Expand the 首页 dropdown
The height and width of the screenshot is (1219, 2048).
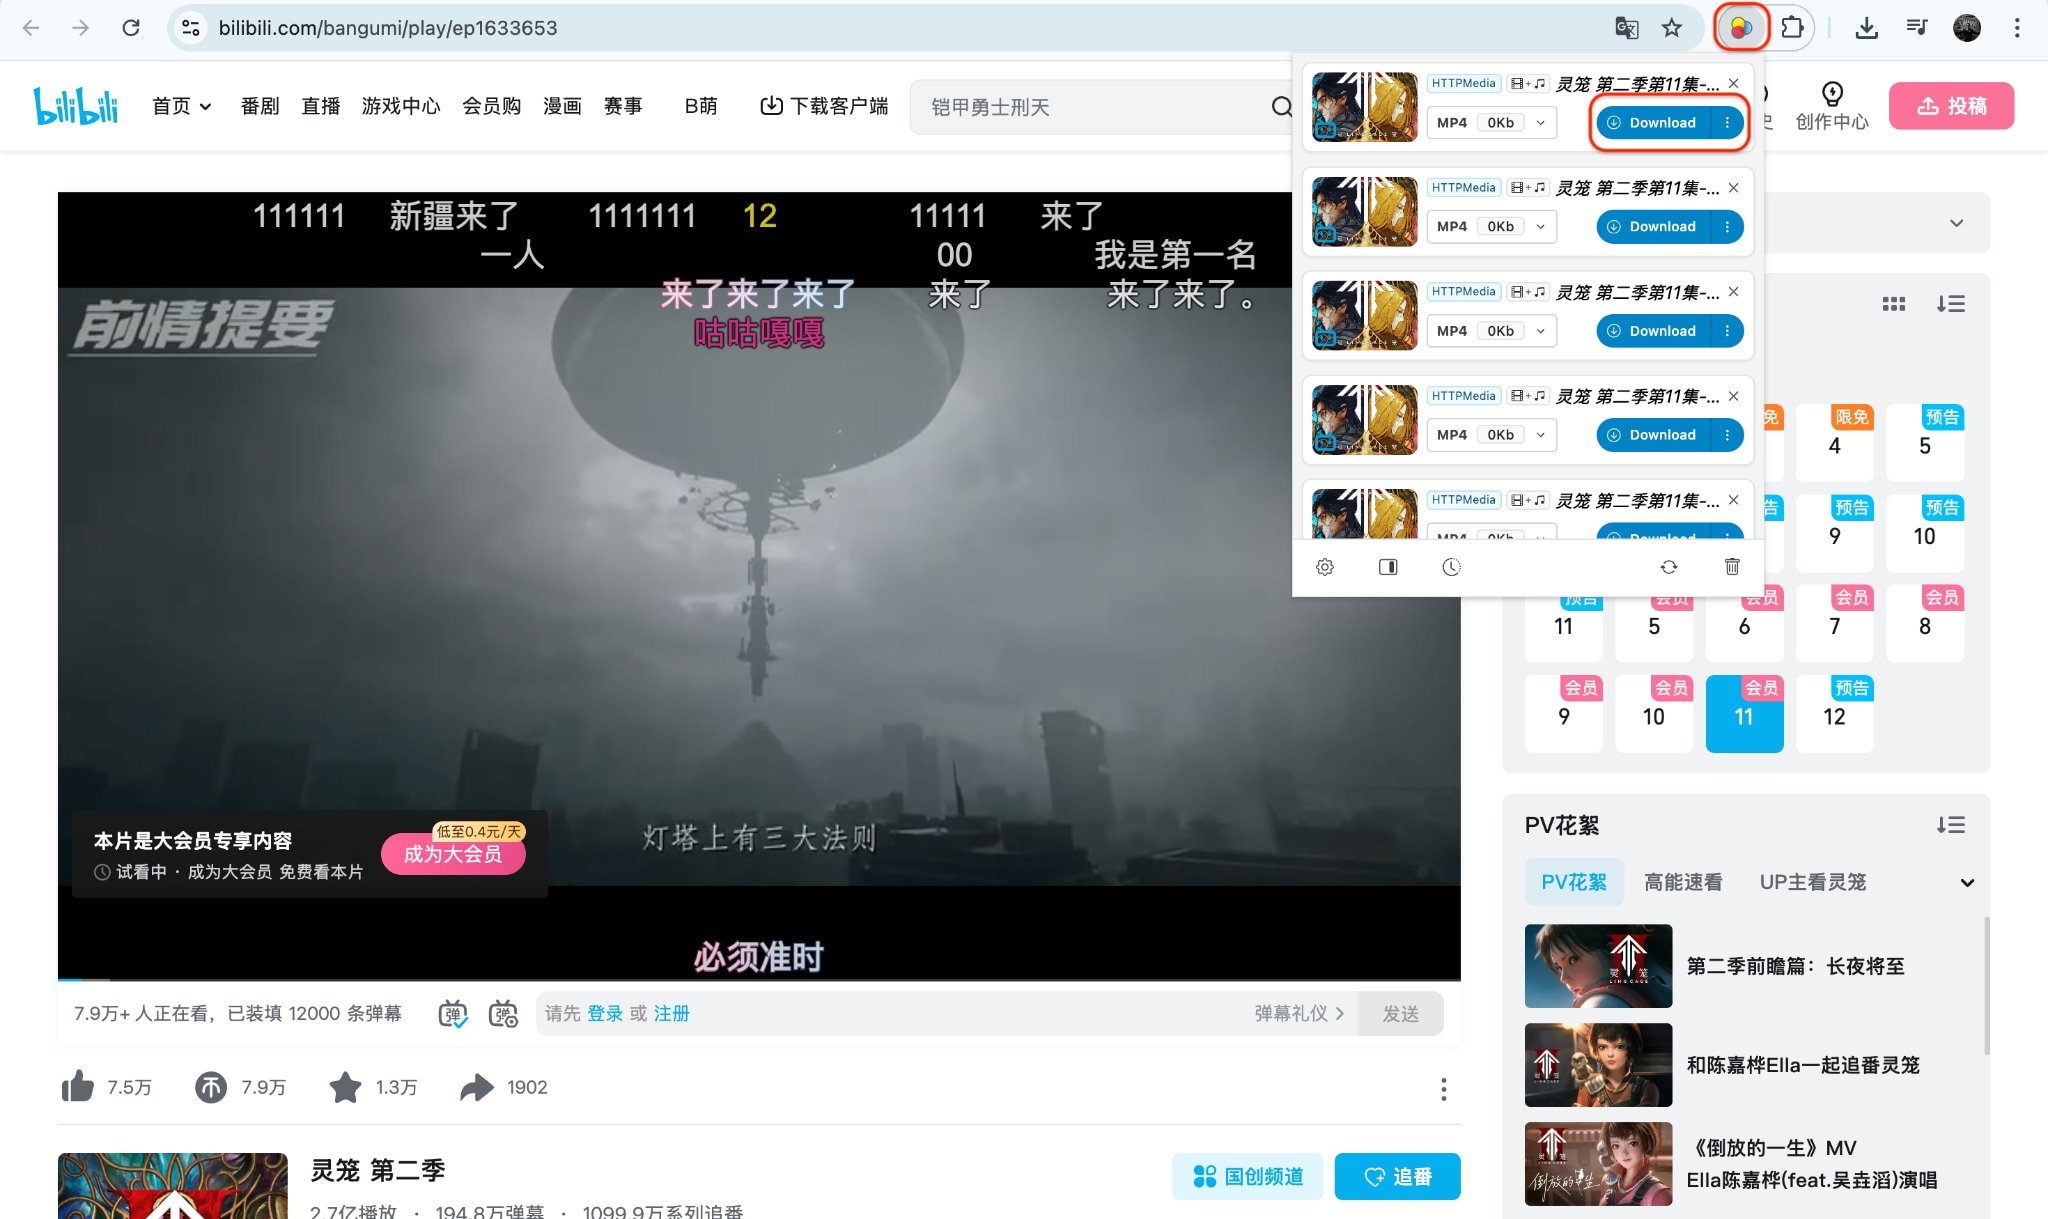pyautogui.click(x=181, y=106)
